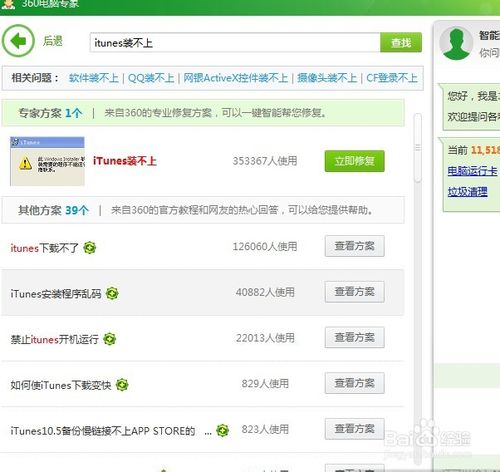Click the iTunes error dialog thumbnail
Viewport: 500px width, 472px height.
(x=47, y=161)
